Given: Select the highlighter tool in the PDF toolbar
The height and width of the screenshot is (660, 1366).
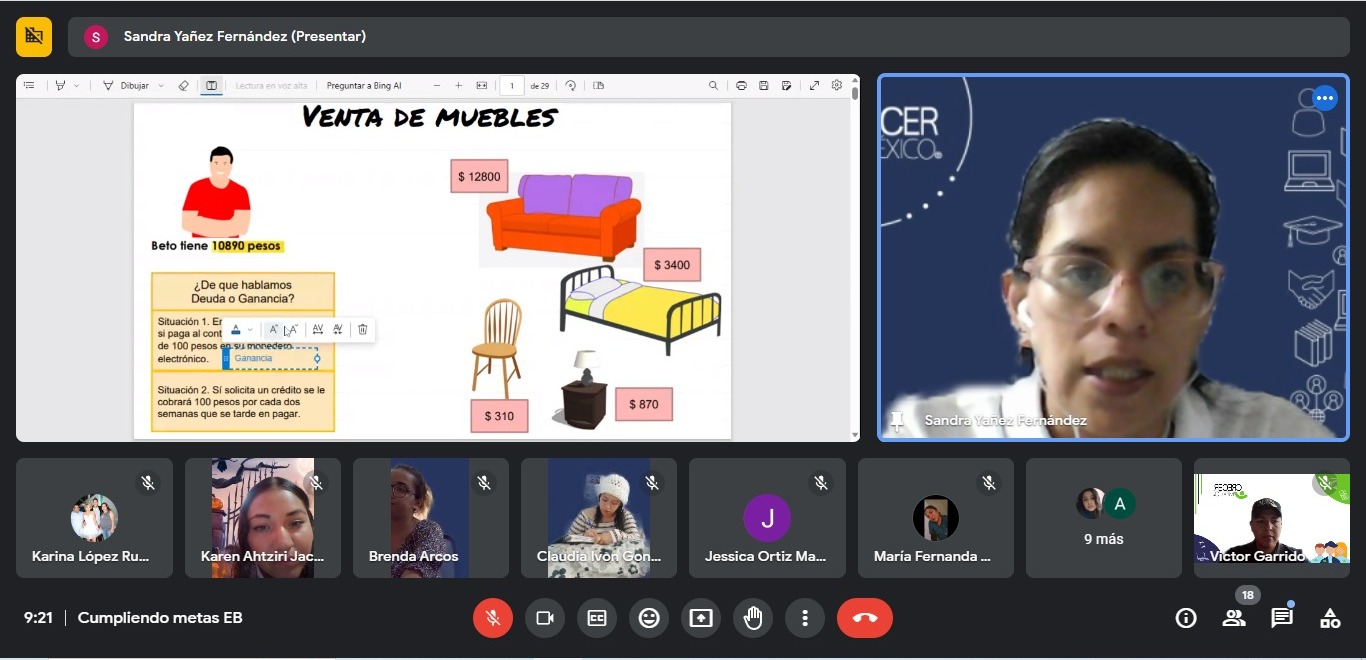Looking at the screenshot, I should [x=62, y=85].
